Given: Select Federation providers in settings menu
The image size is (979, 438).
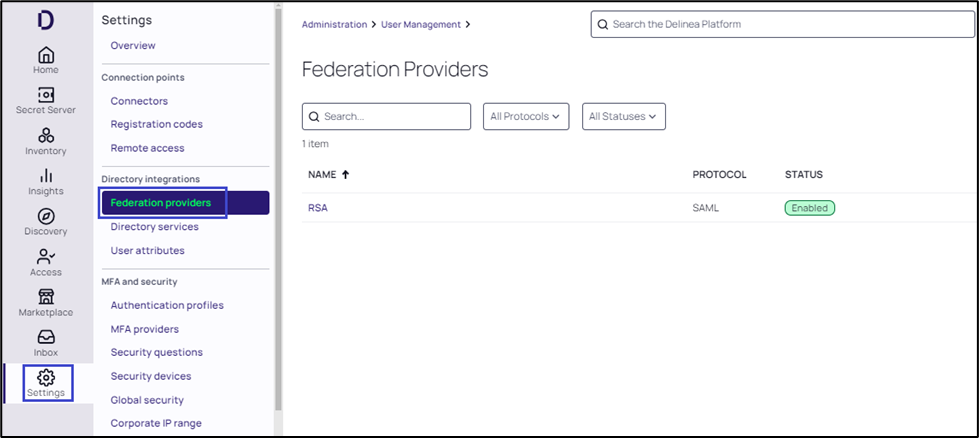Looking at the screenshot, I should tap(161, 203).
